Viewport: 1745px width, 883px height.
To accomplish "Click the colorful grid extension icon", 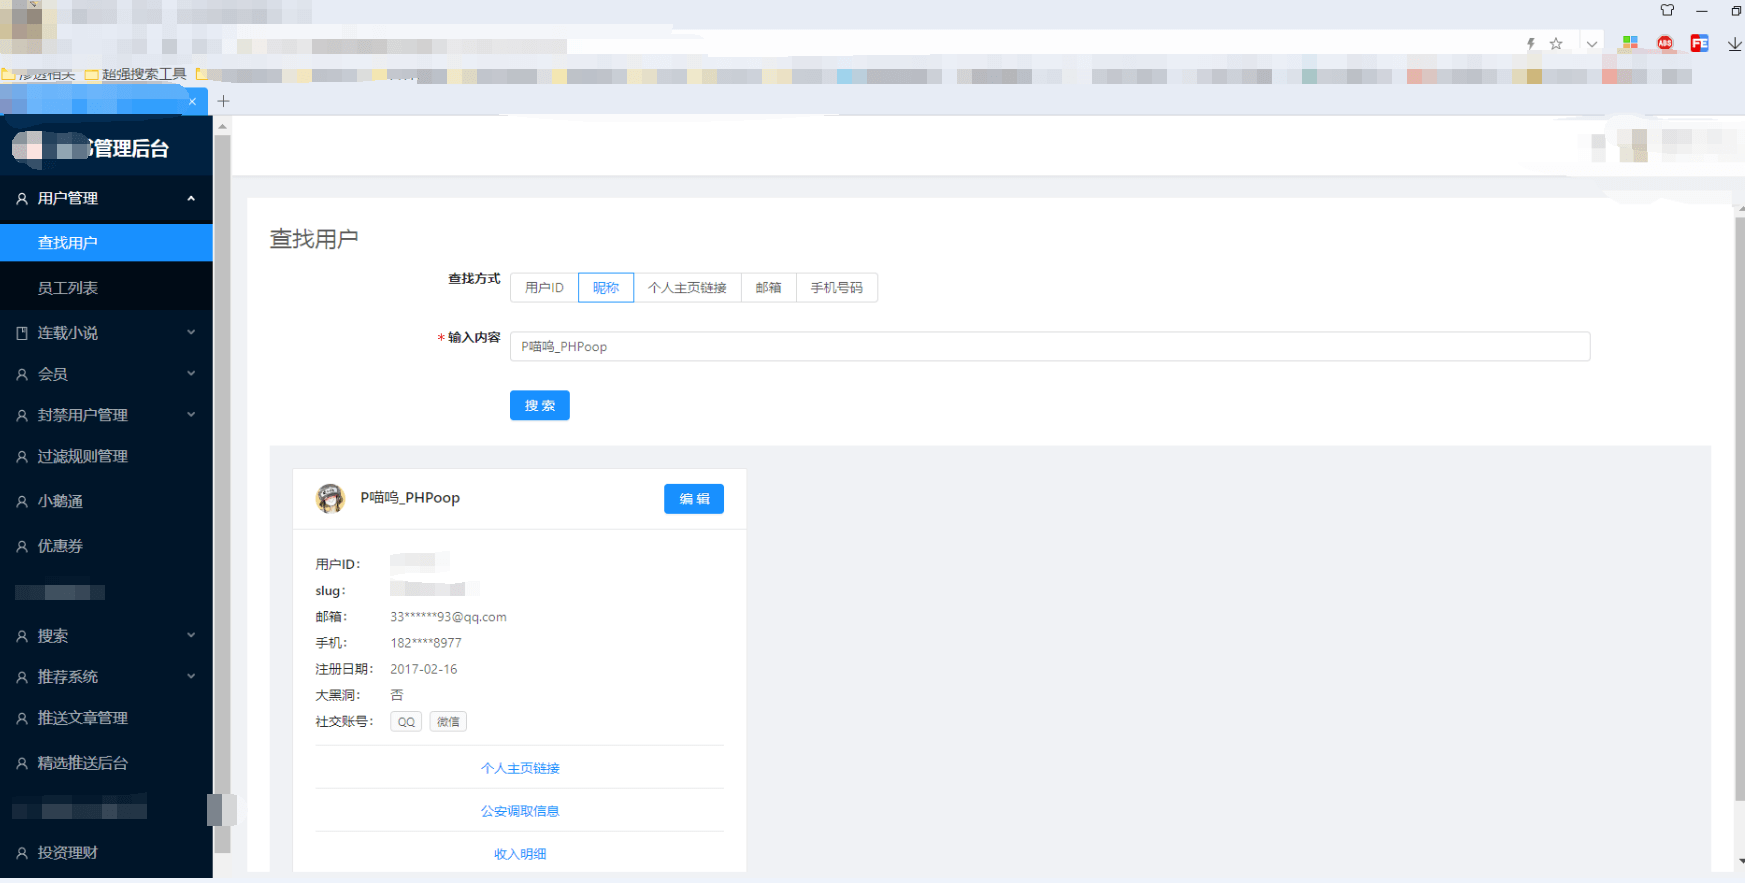I will tap(1630, 43).
